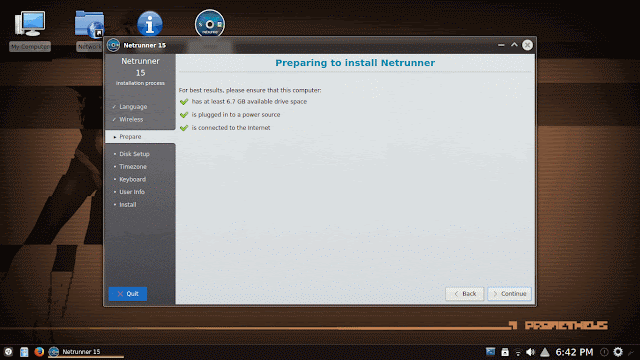Click 'is connected to the Internet' text
640x360 pixels.
tap(231, 128)
